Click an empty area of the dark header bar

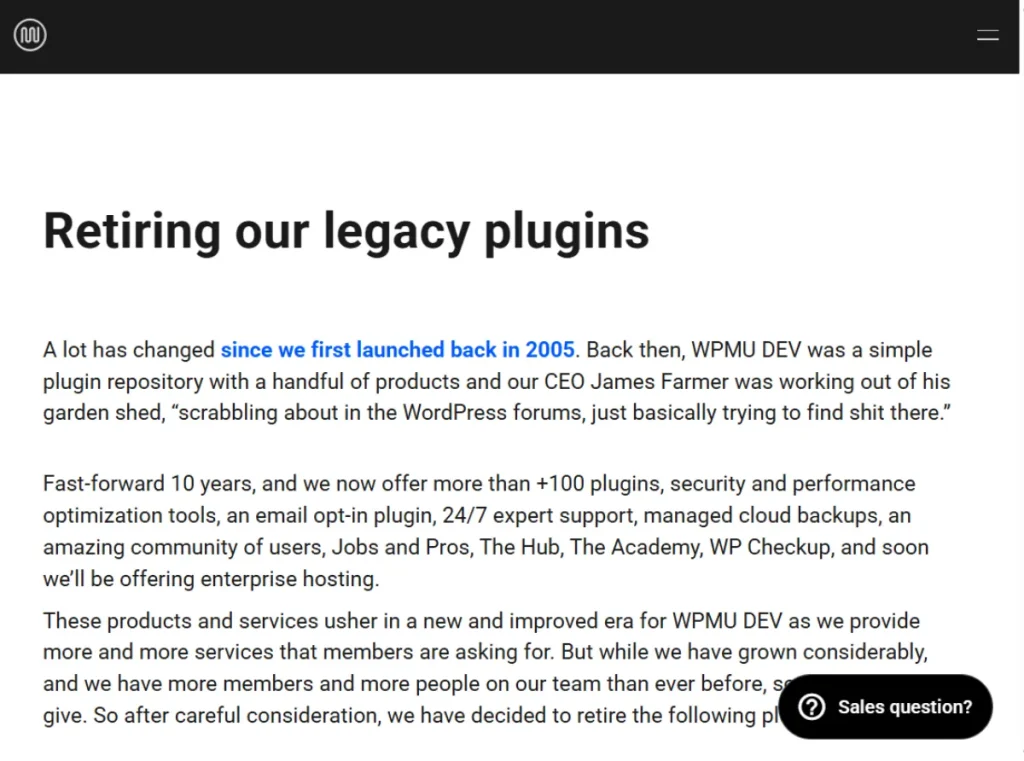(x=500, y=36)
